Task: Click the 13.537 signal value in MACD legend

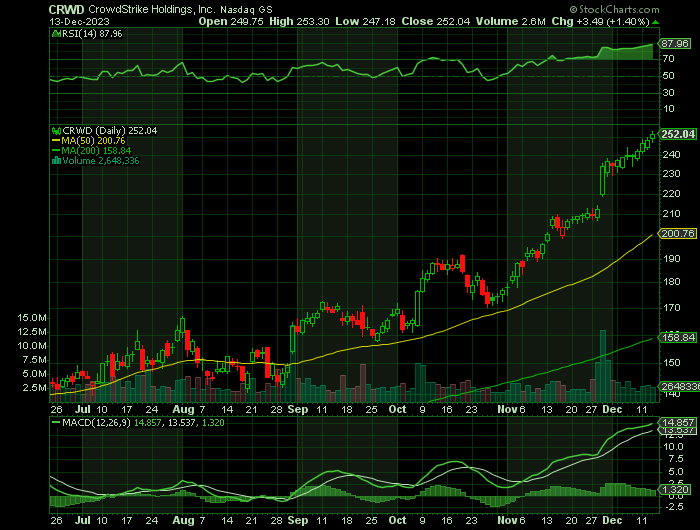Action: click(x=181, y=422)
